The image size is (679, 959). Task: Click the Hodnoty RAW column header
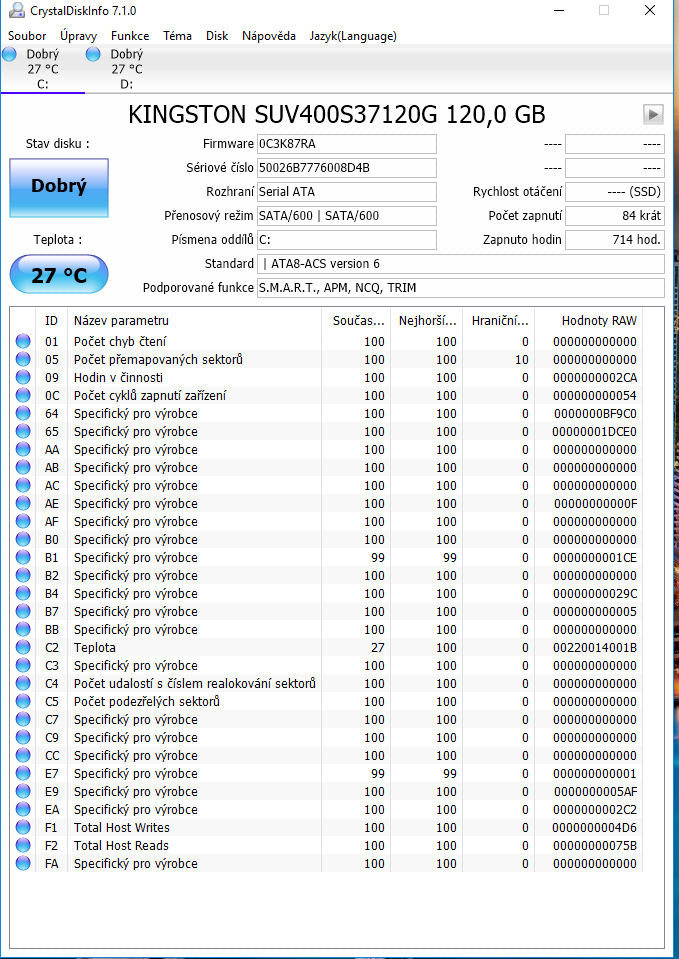click(588, 320)
